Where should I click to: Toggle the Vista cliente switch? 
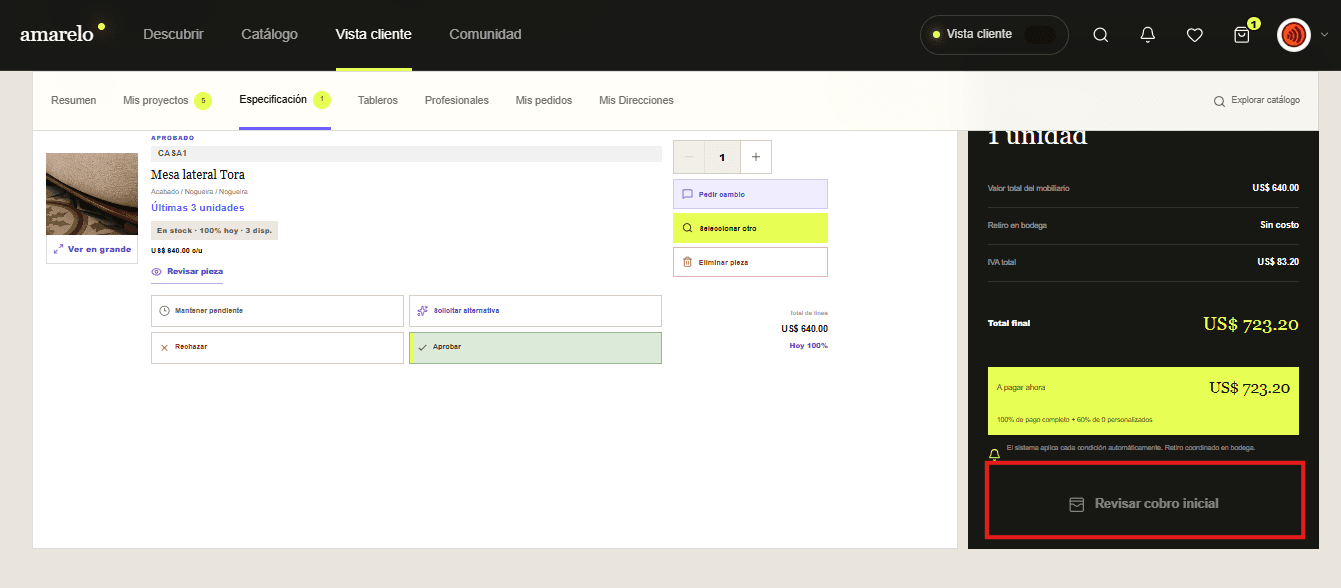pyautogui.click(x=1039, y=34)
